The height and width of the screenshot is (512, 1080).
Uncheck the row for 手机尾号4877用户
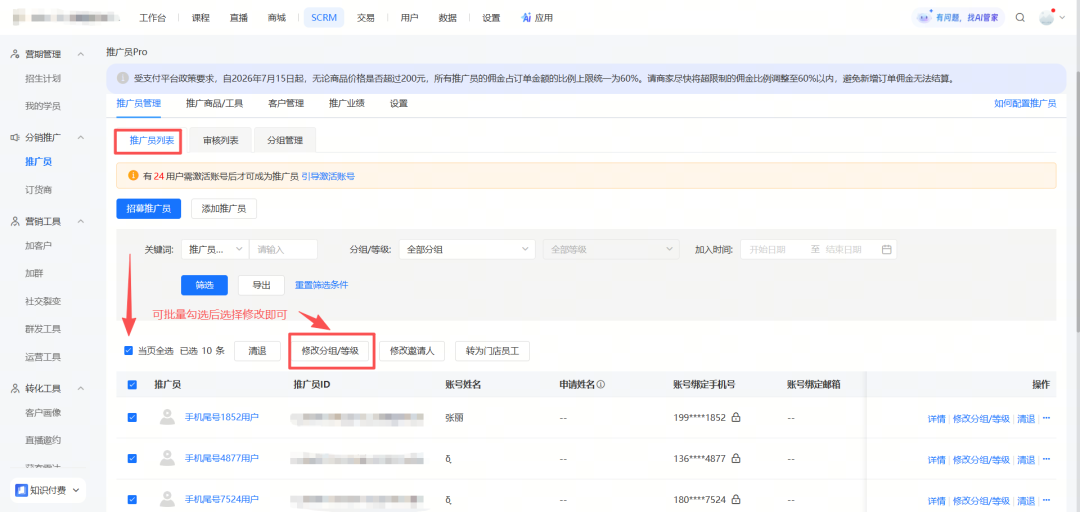132,459
